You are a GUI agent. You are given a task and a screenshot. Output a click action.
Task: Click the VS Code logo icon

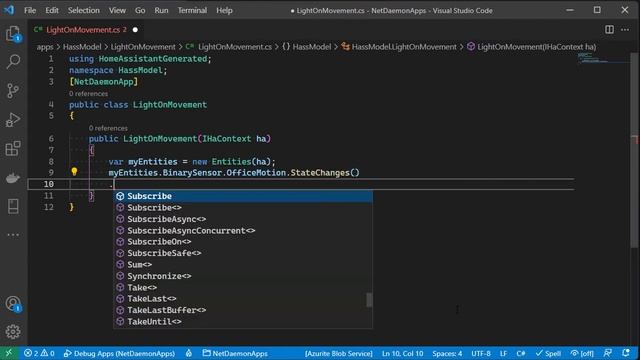(x=9, y=10)
